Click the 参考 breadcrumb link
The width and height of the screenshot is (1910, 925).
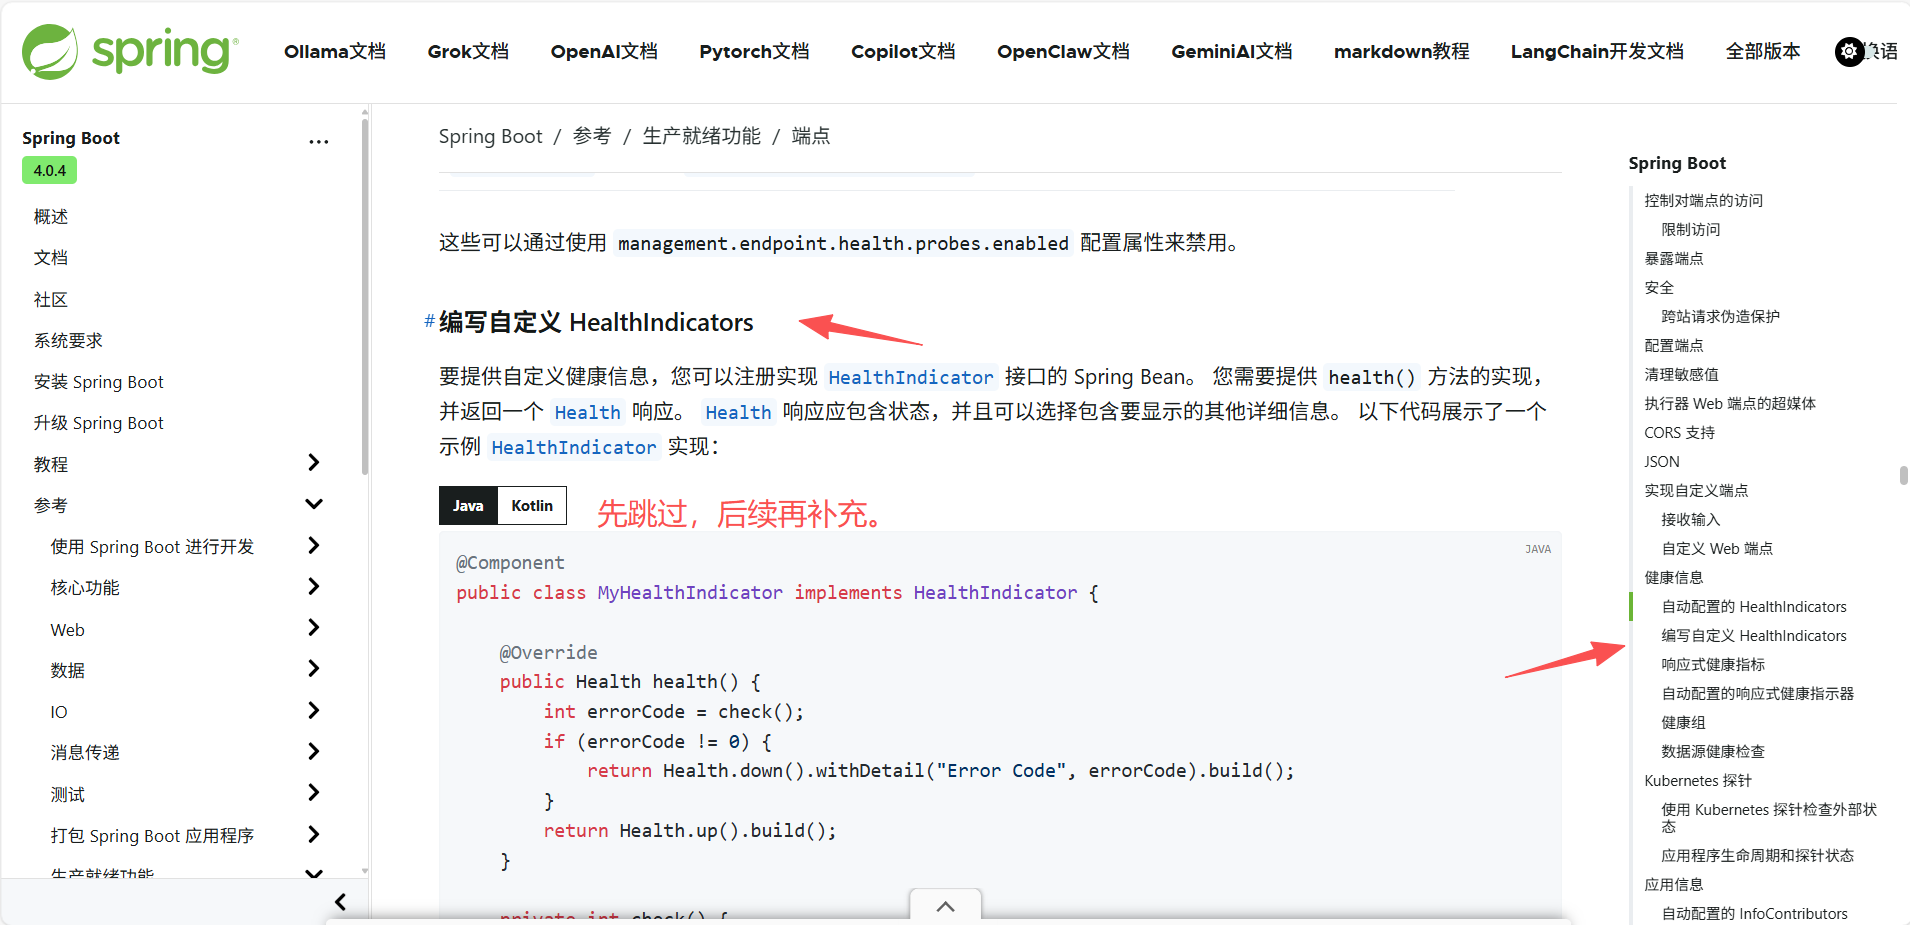click(x=591, y=136)
